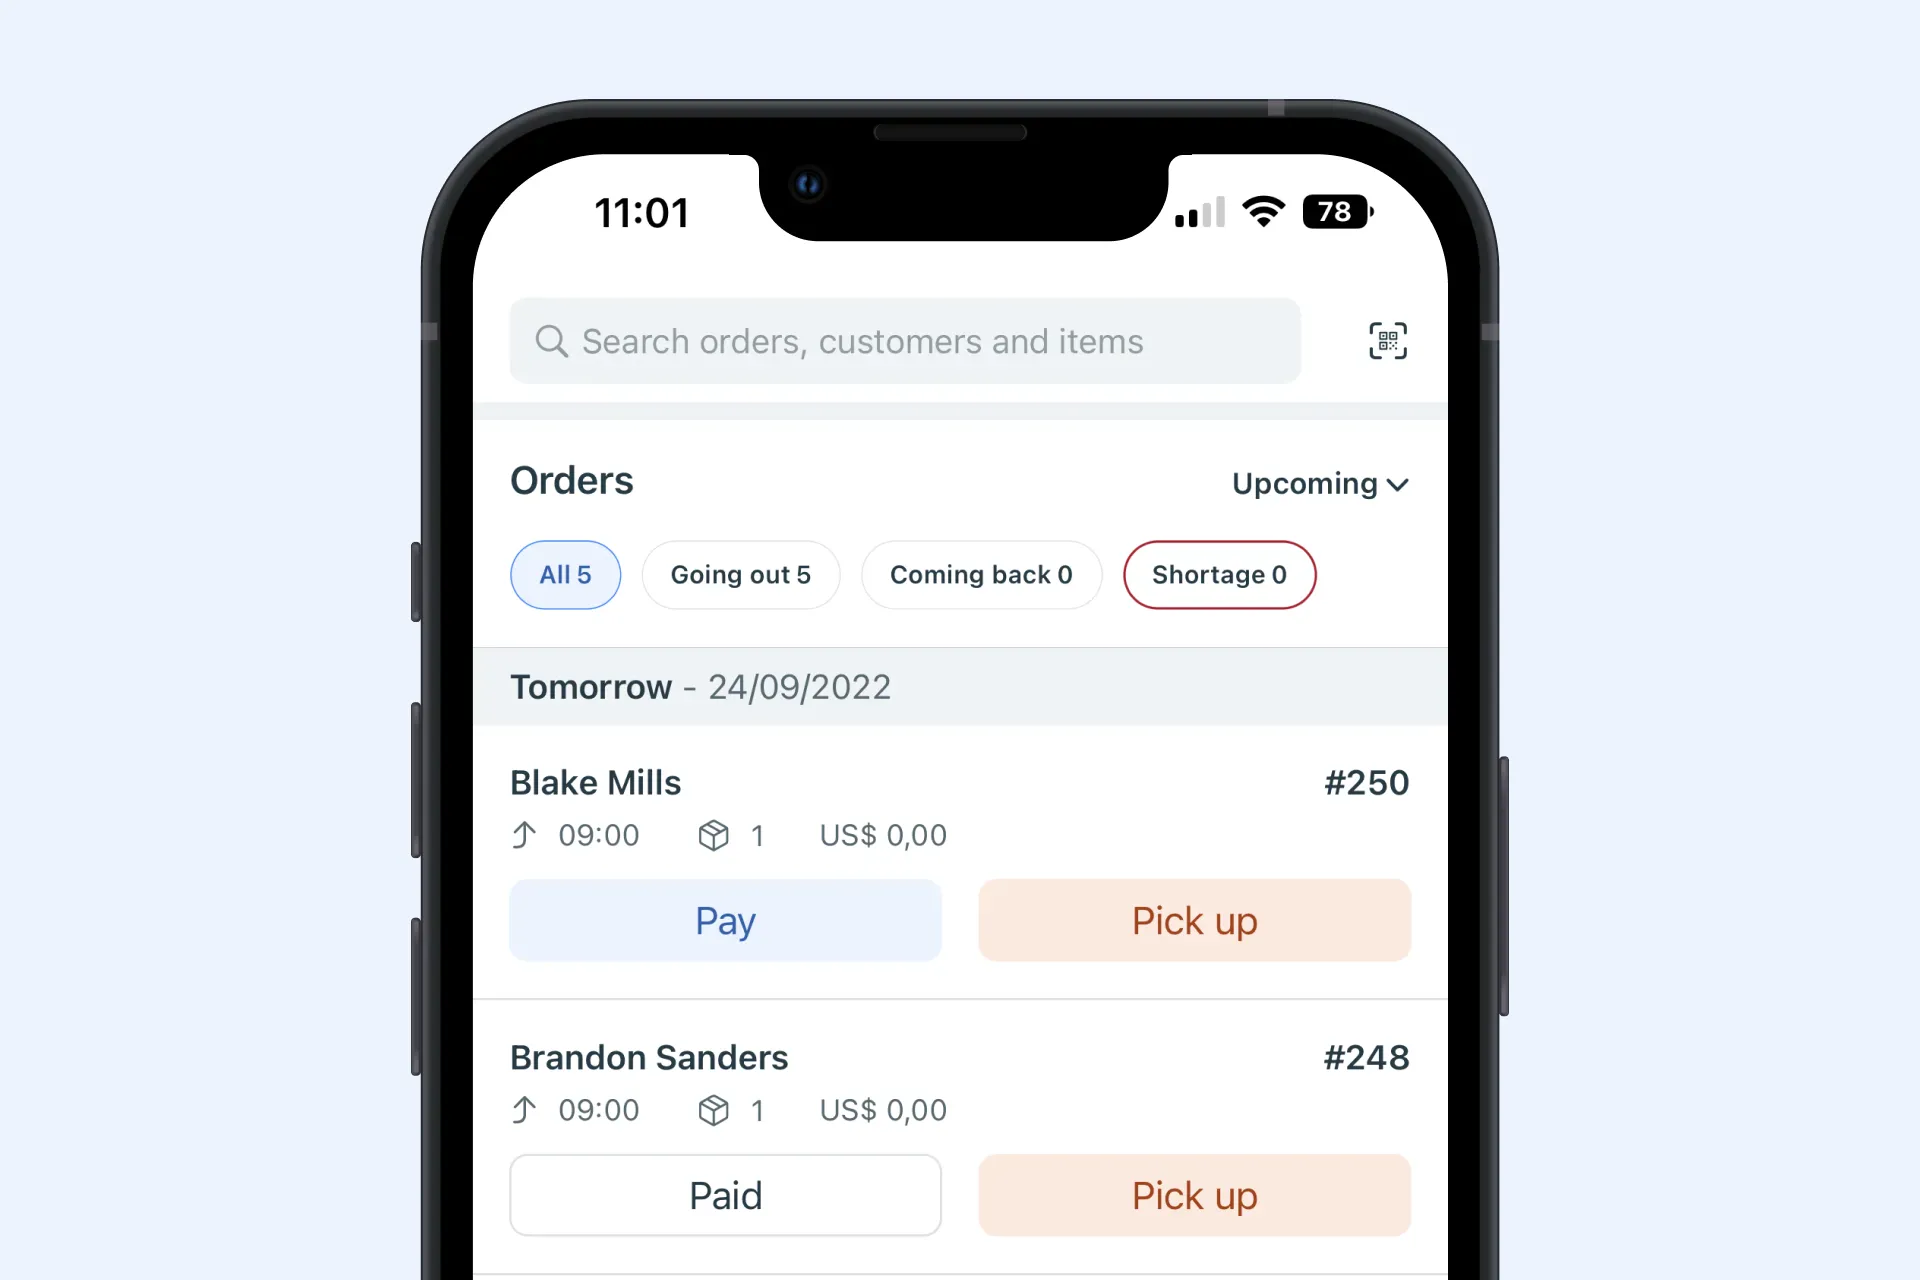Toggle the 'Shortage 0' filter pill
1920x1280 pixels.
click(1217, 574)
